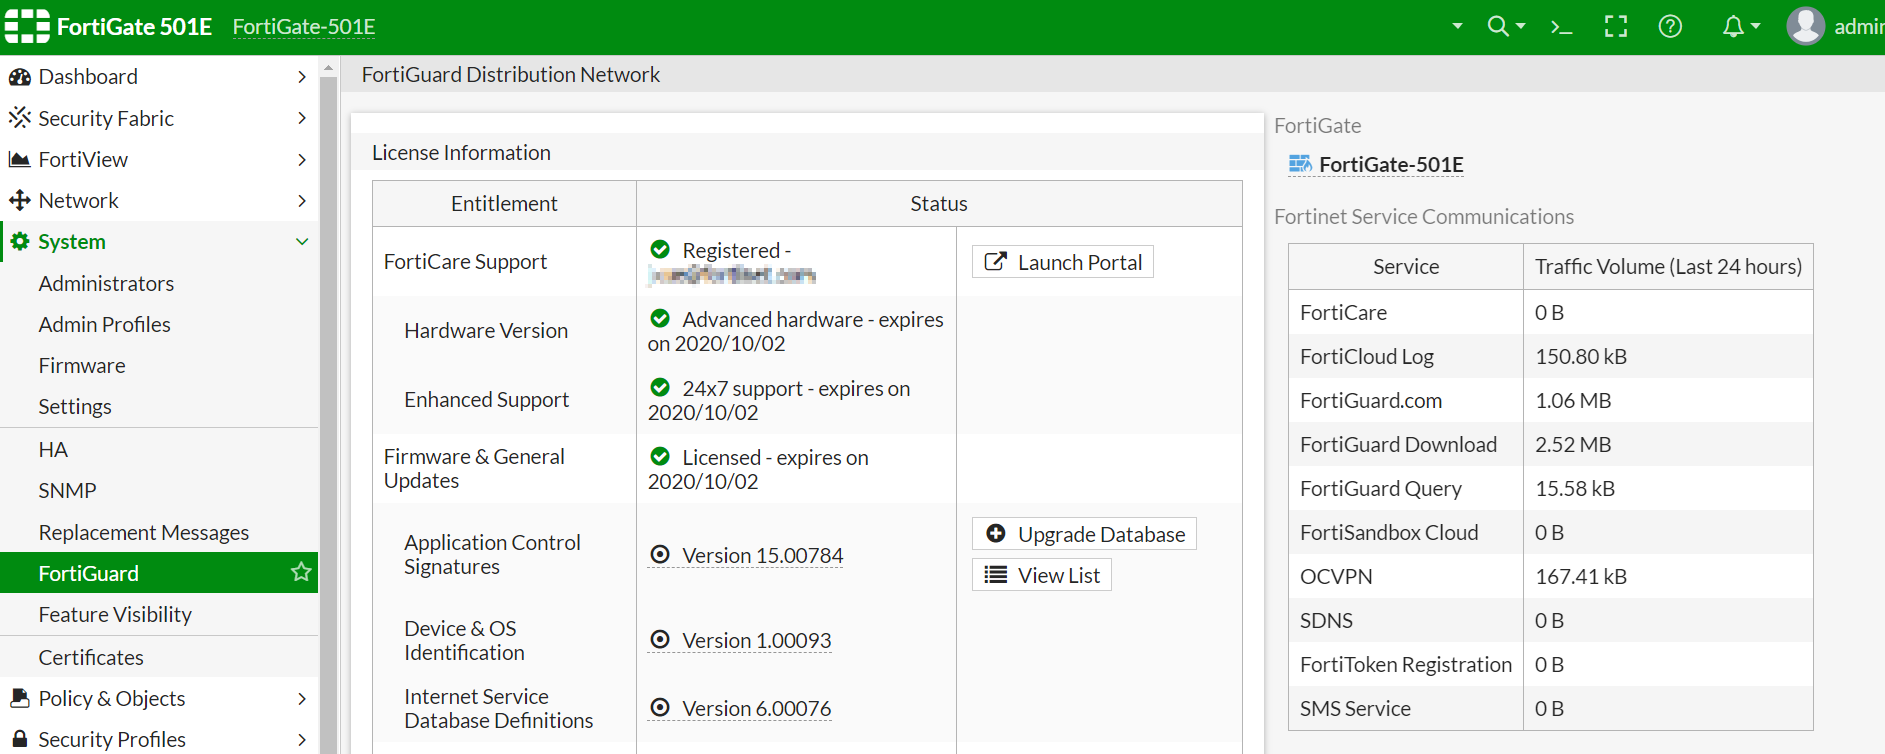Screen dimensions: 1885x754
Task: Click the System gear icon
Action: tap(20, 241)
